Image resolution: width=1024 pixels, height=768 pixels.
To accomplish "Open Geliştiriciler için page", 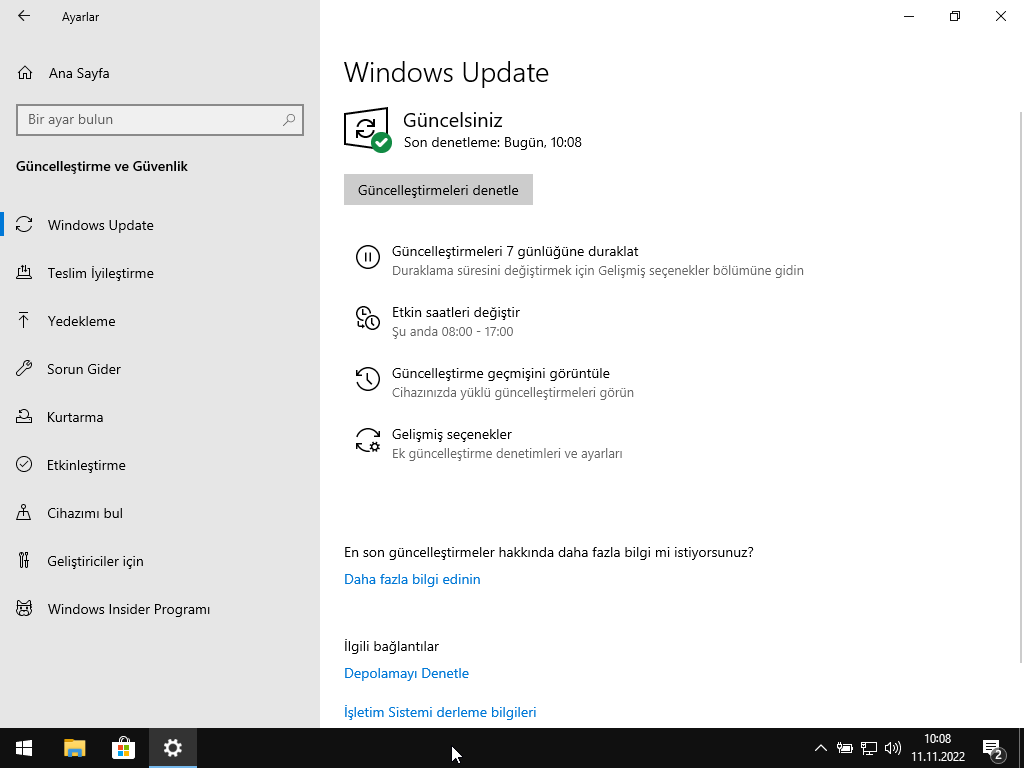I will (160, 561).
